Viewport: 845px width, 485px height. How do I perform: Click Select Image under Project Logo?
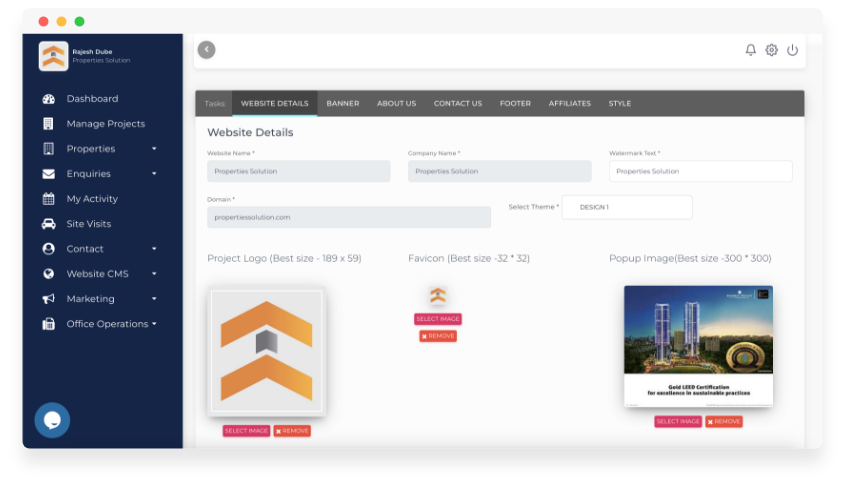click(246, 431)
